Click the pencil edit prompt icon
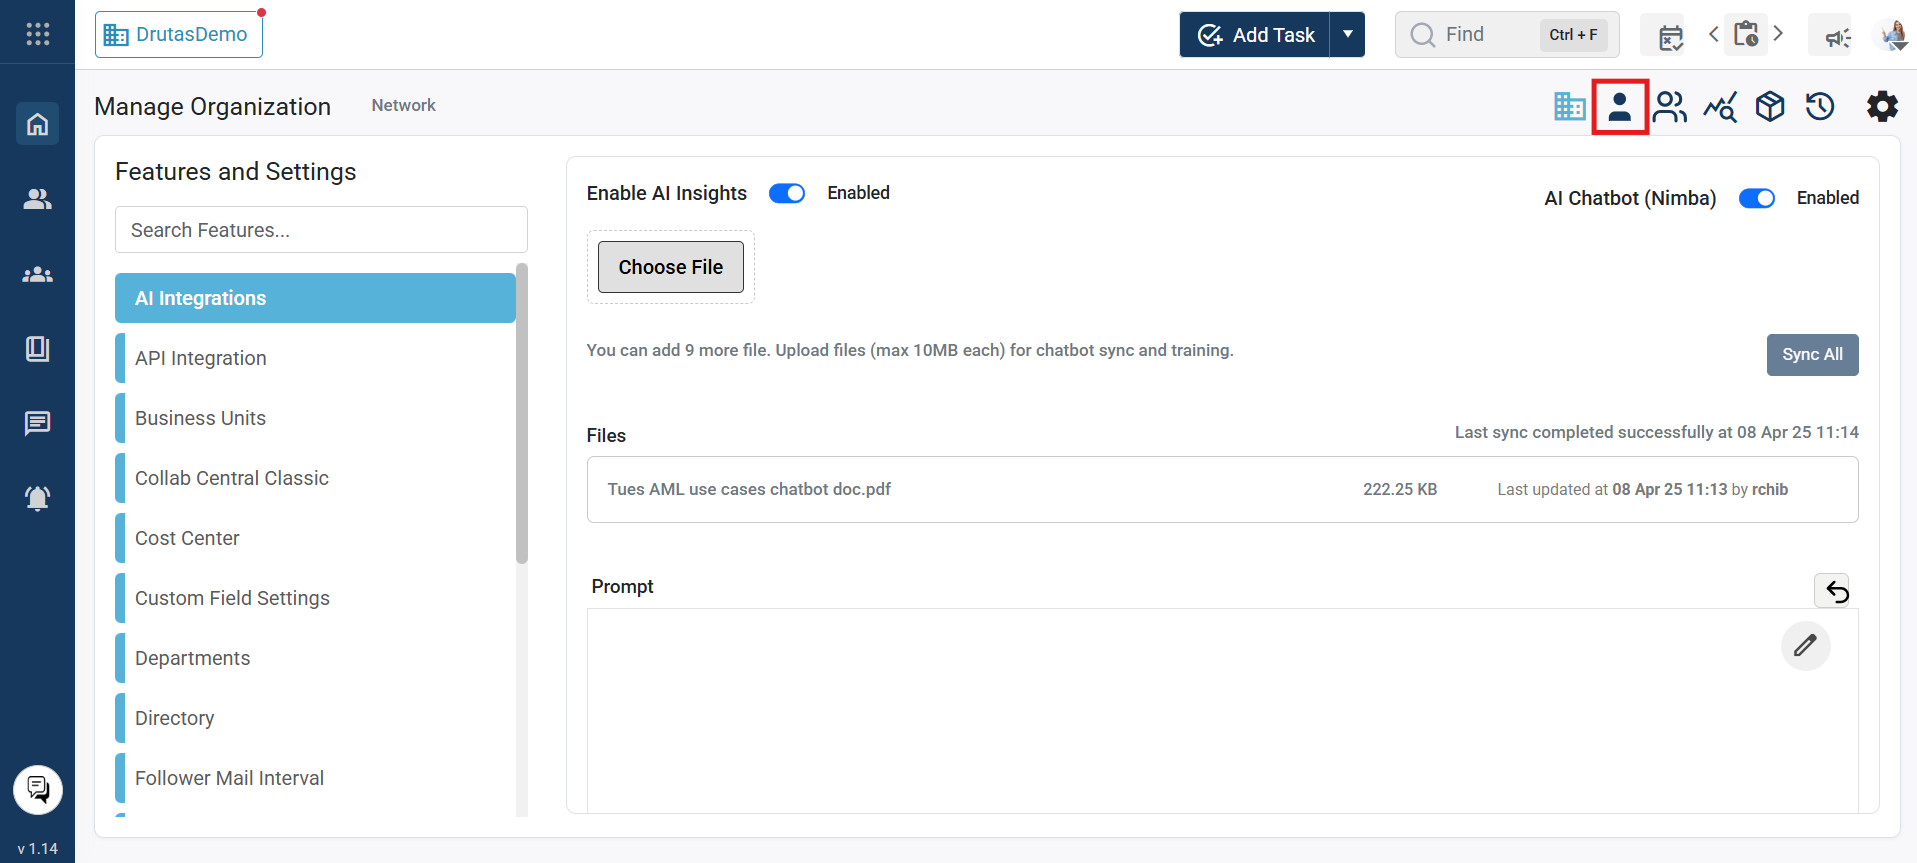This screenshot has height=863, width=1917. point(1804,646)
